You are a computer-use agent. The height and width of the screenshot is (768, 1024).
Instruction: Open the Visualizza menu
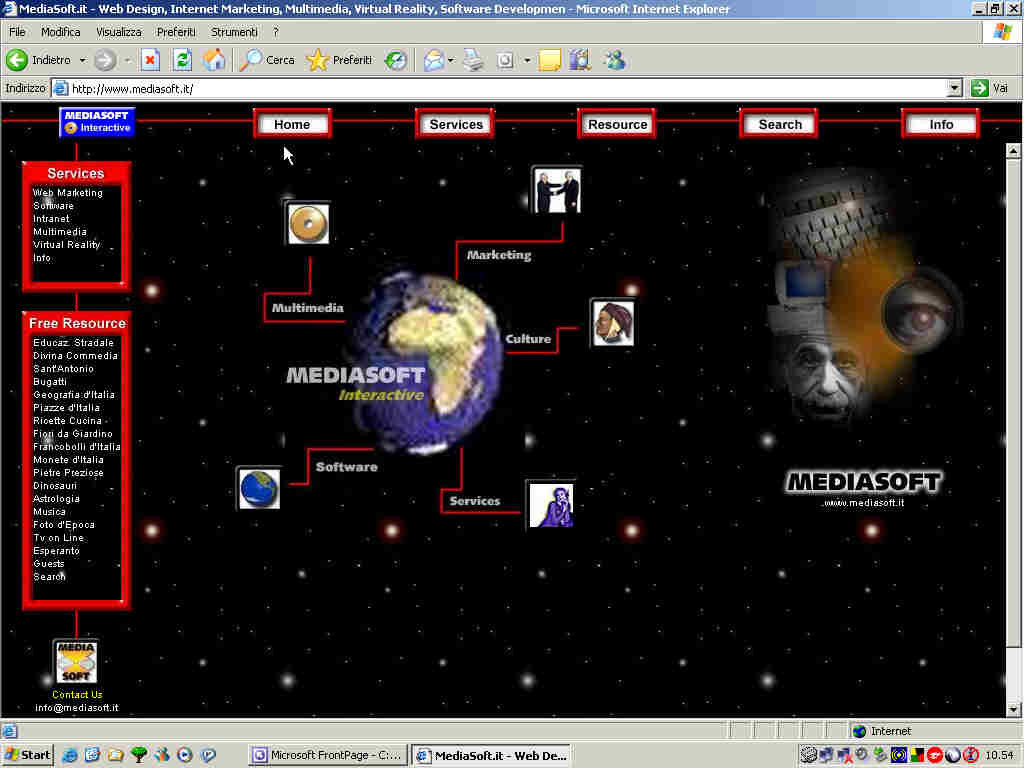(x=118, y=32)
